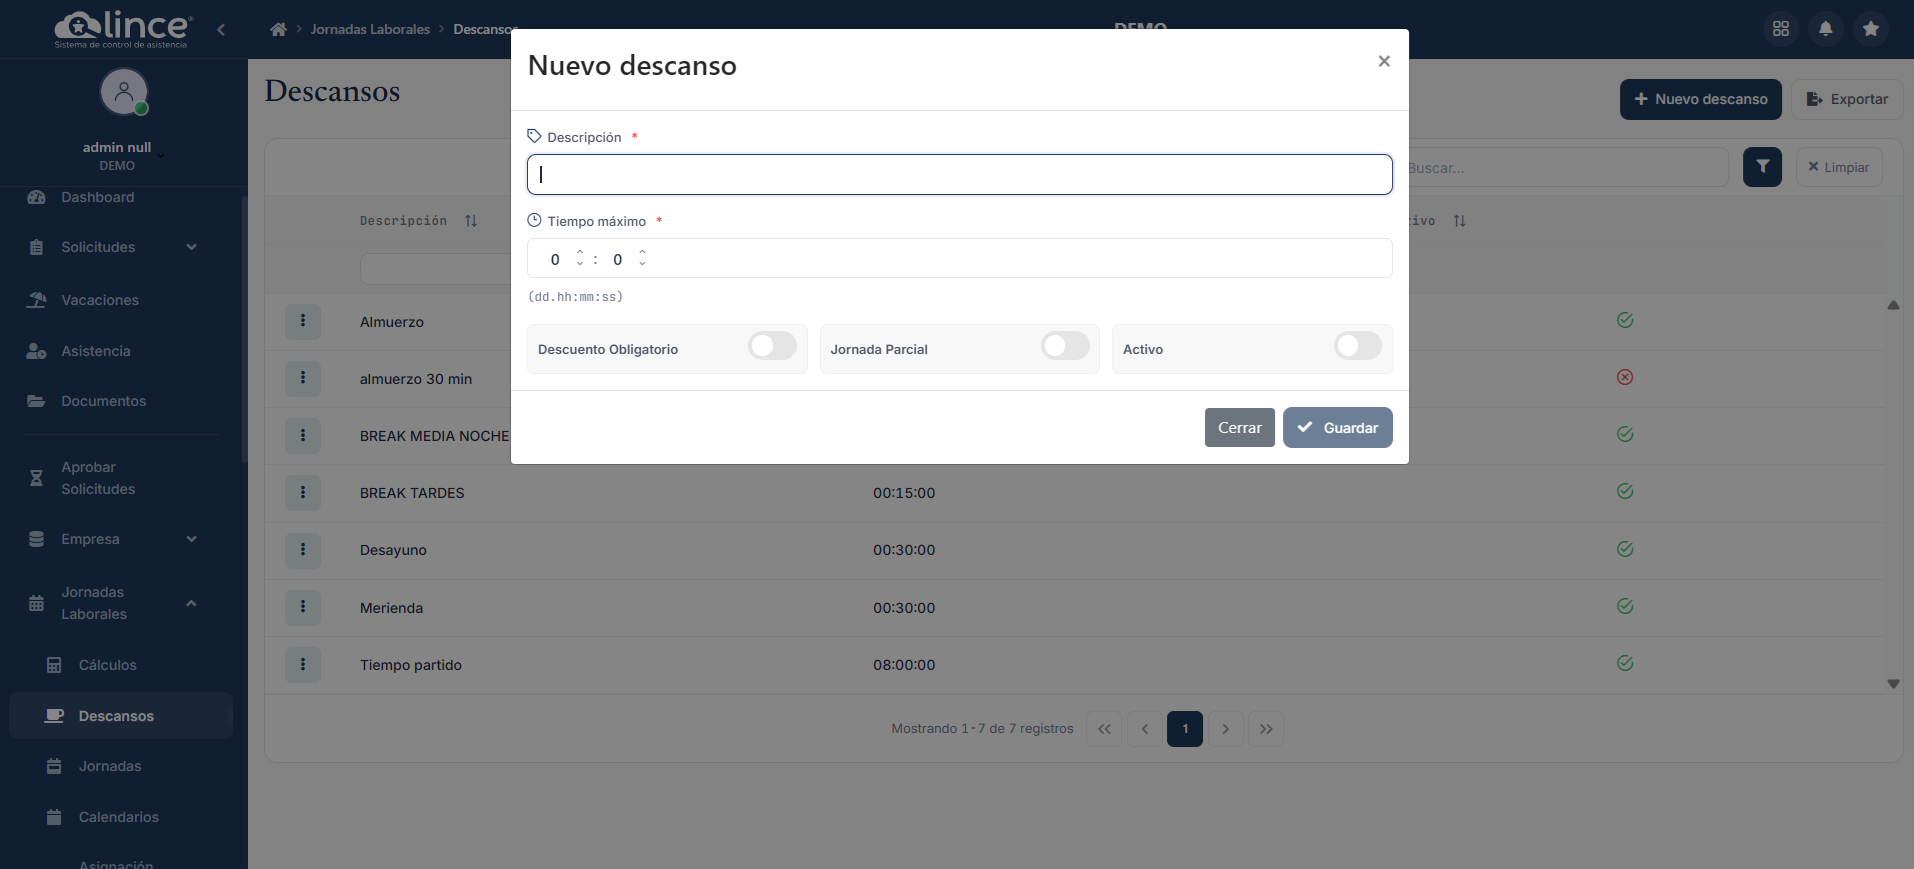Toggle Jornada Parcial switch

(x=1065, y=346)
